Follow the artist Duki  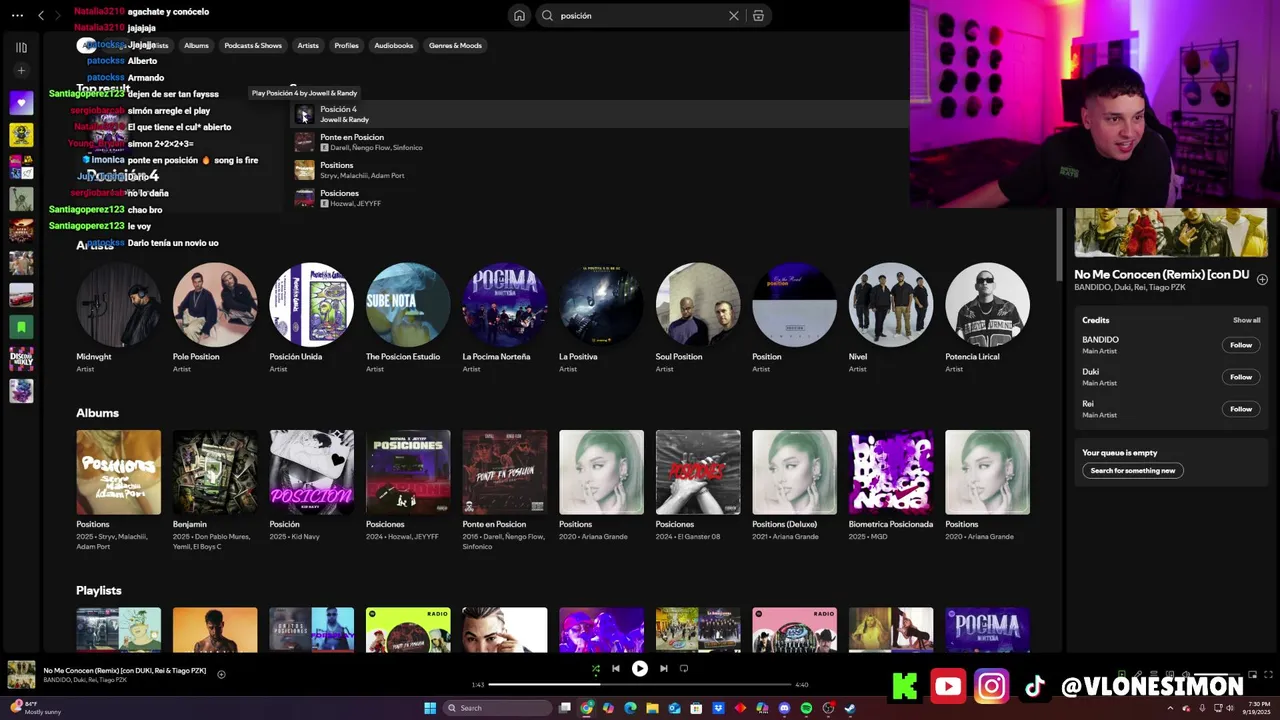click(1241, 377)
